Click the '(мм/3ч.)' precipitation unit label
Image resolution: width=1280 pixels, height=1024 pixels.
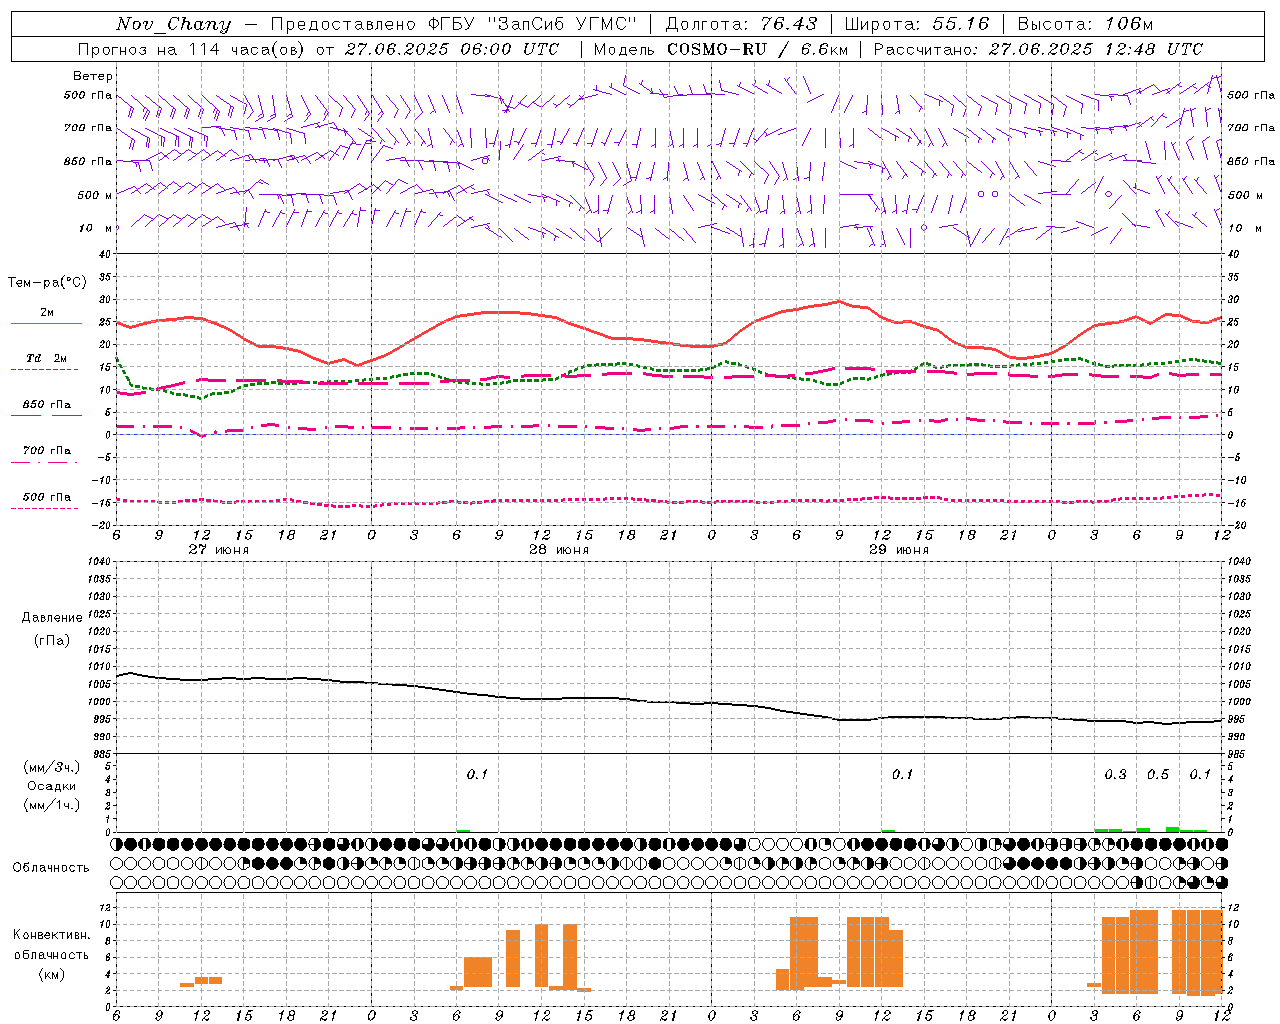click(x=52, y=767)
